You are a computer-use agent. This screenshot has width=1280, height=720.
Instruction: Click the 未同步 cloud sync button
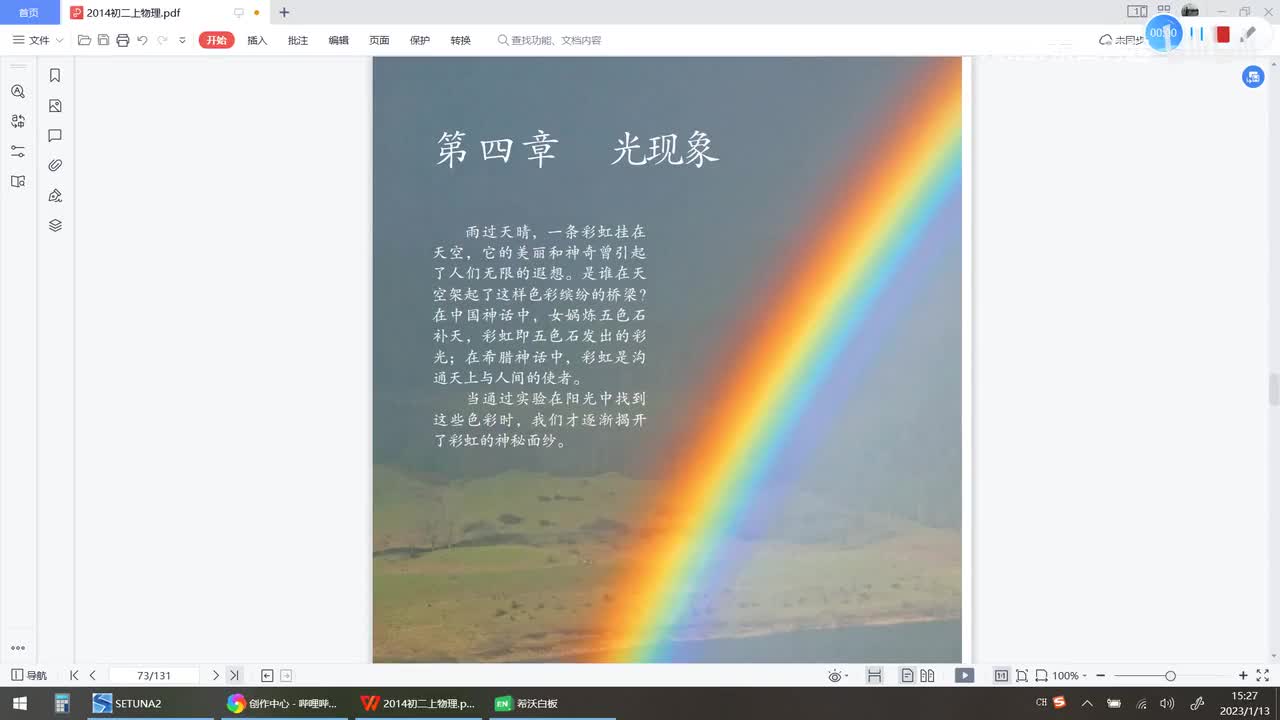(1120, 40)
